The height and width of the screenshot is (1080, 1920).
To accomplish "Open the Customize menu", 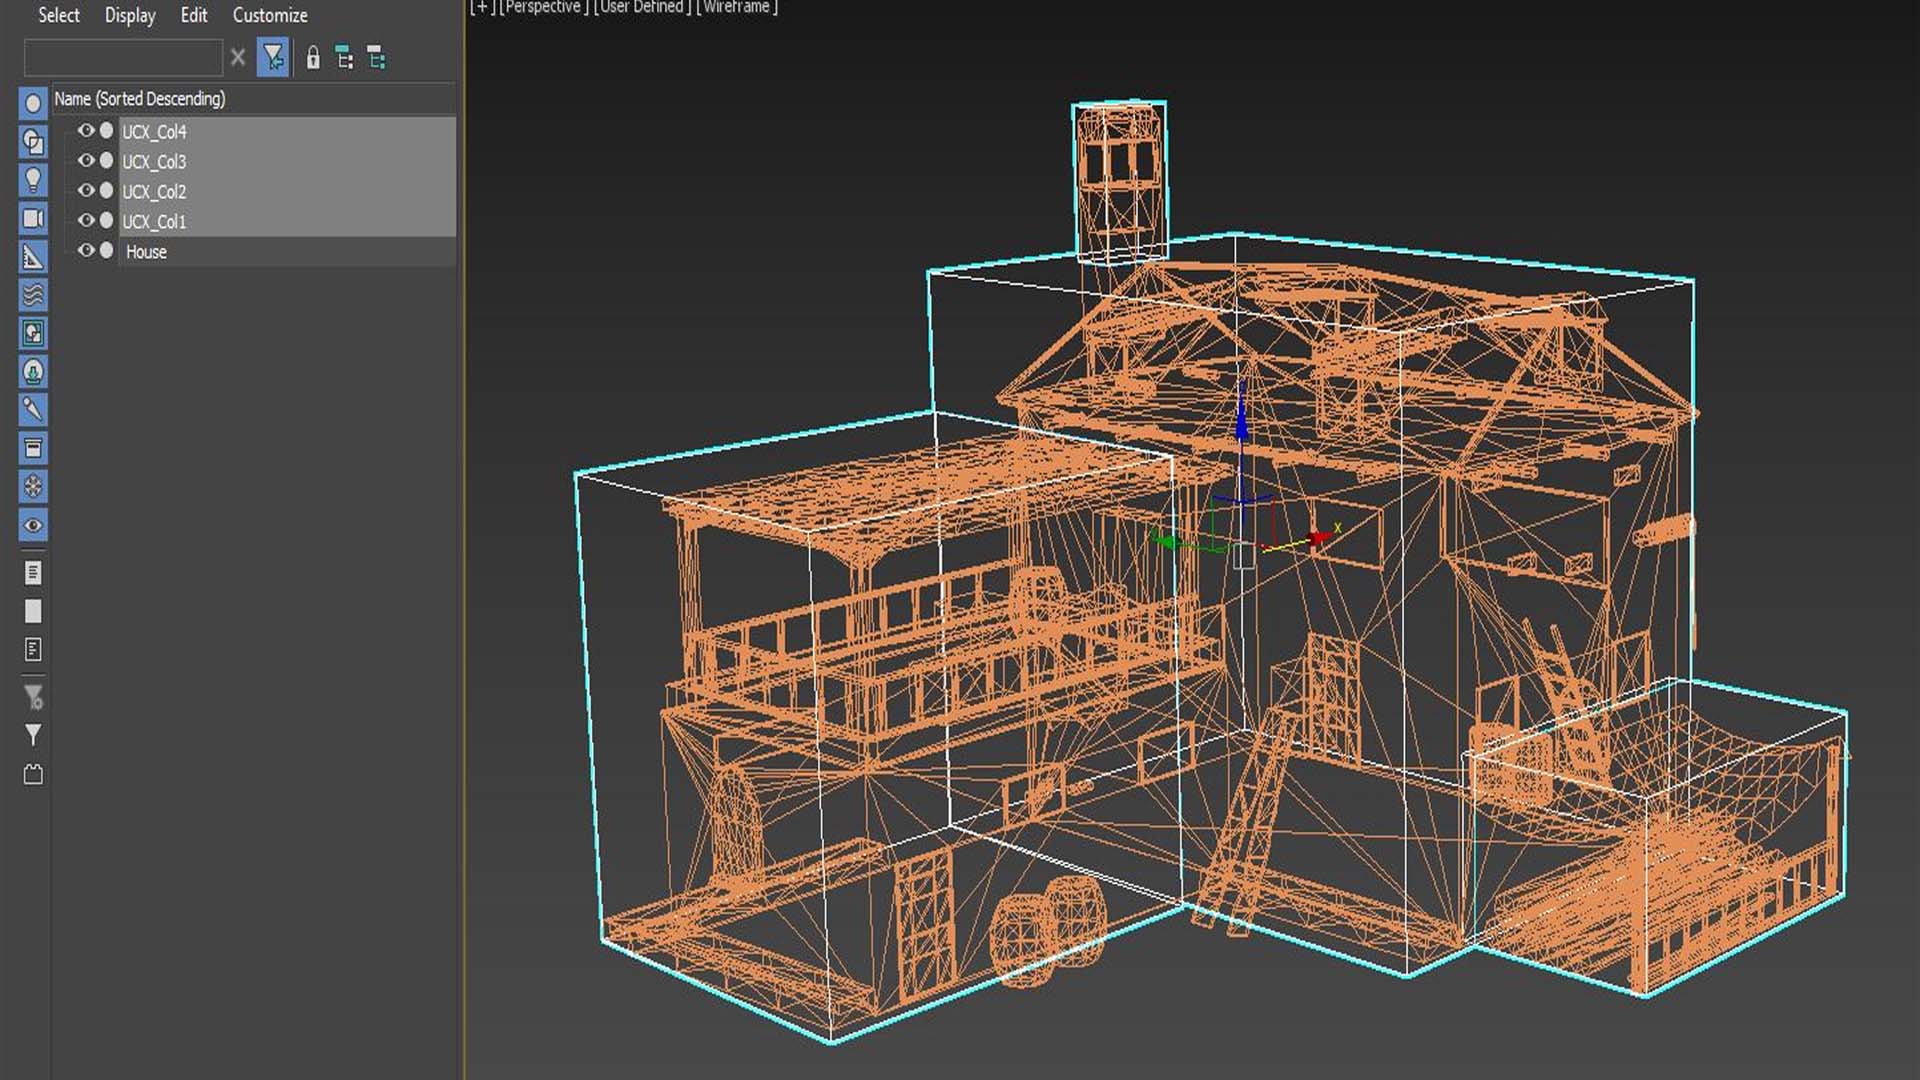I will 270,15.
